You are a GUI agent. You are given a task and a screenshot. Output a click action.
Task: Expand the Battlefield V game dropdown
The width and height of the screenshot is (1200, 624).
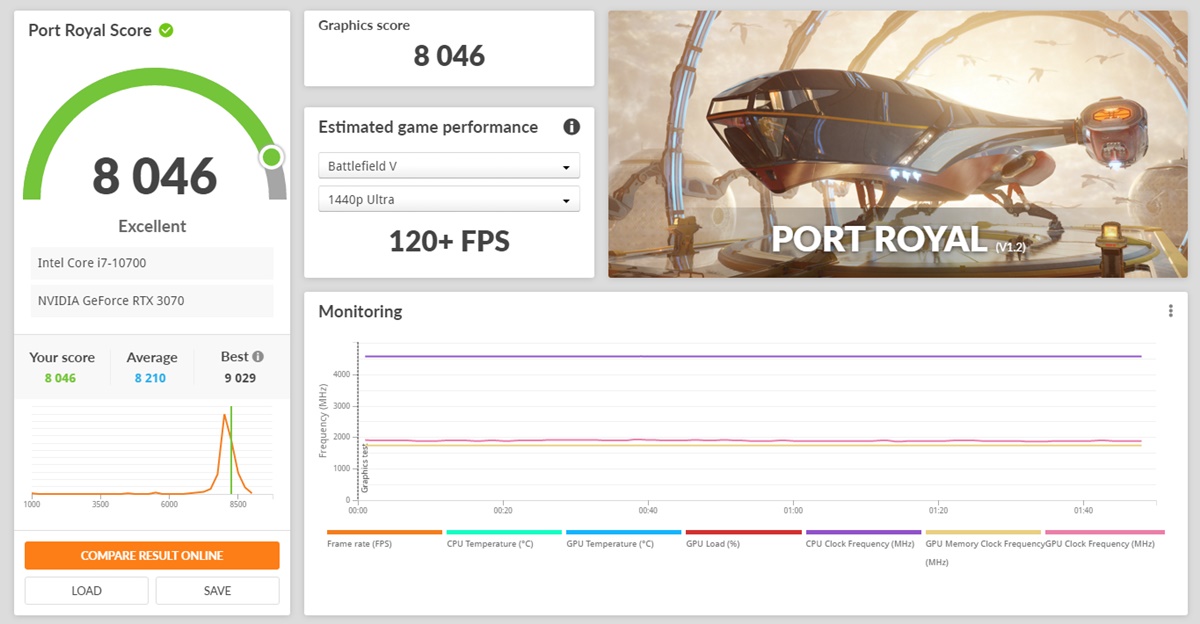point(449,166)
